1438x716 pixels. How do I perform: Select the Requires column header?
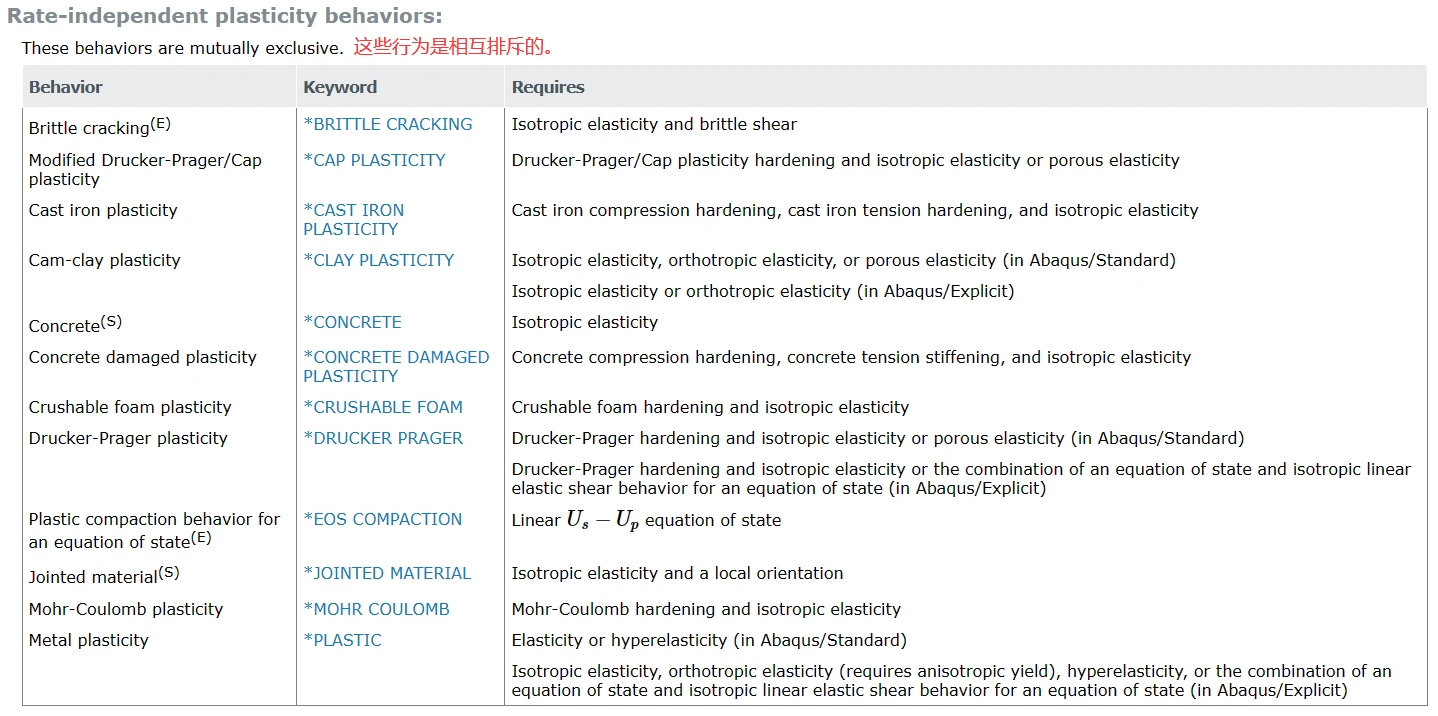(548, 87)
